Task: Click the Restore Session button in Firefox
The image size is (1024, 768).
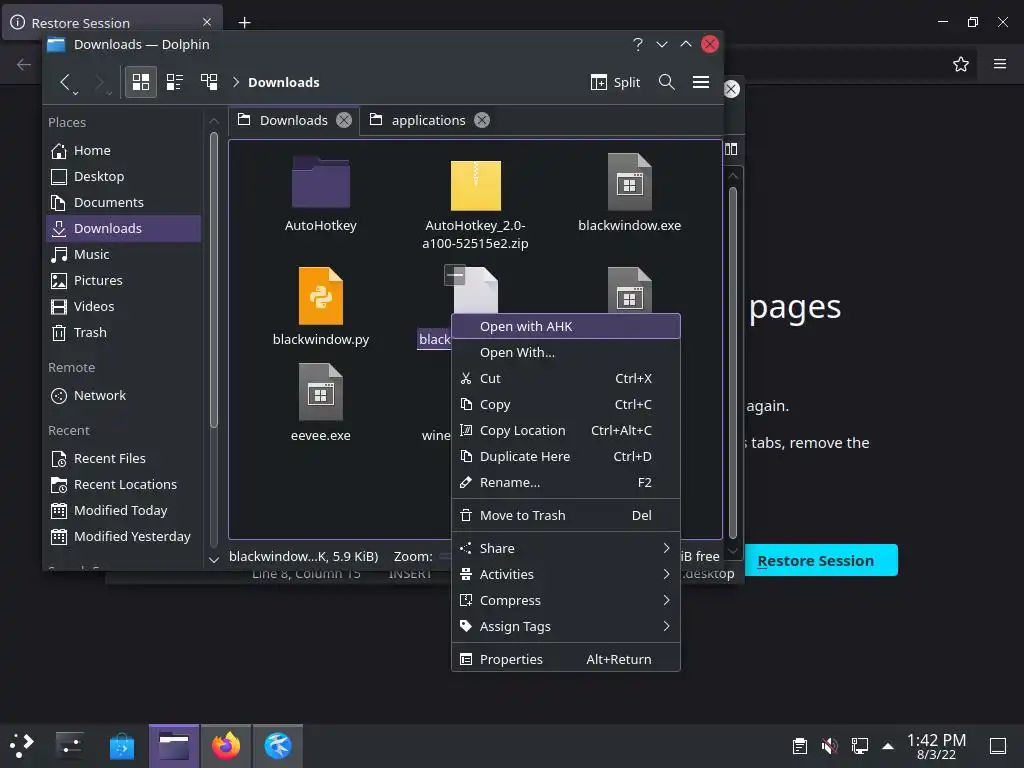Action: (821, 560)
